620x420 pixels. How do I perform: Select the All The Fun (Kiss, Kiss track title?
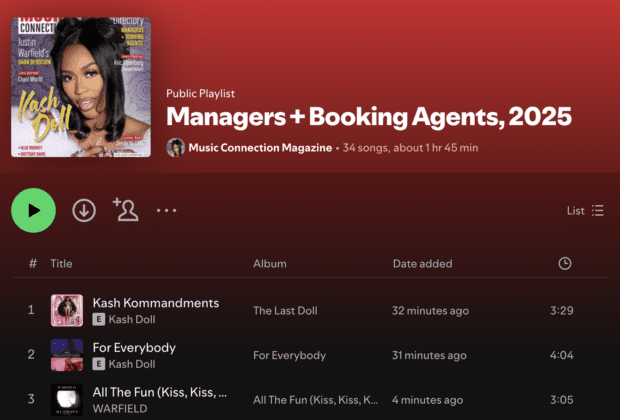point(160,392)
